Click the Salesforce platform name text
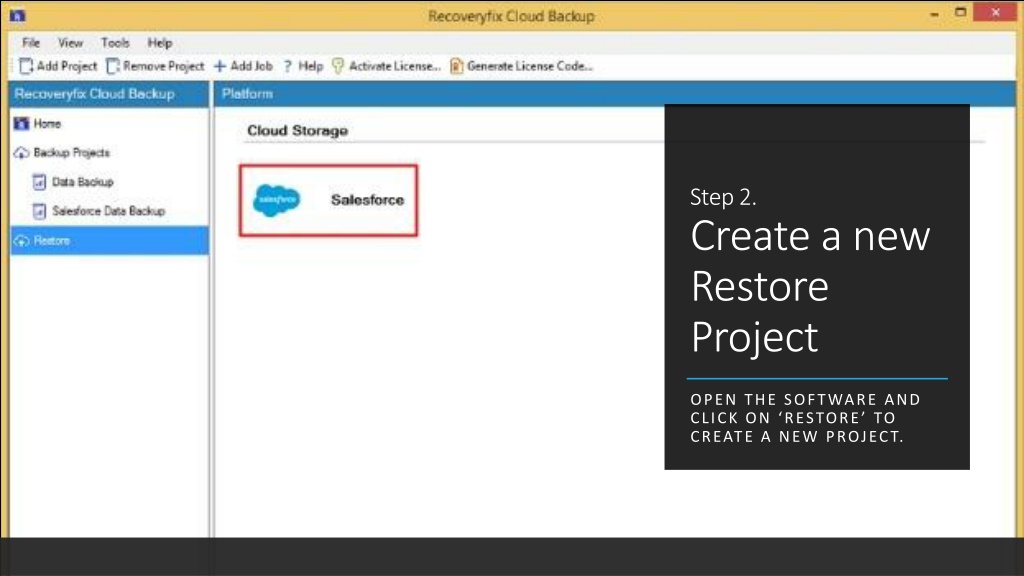 click(368, 200)
